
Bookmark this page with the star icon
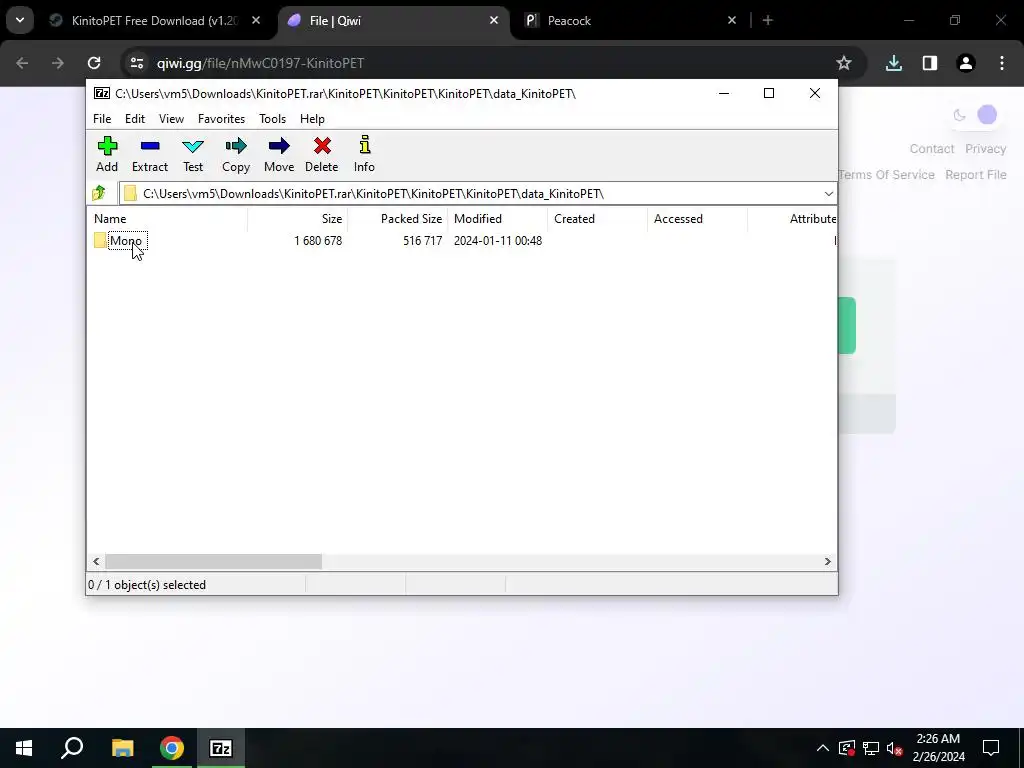[844, 63]
